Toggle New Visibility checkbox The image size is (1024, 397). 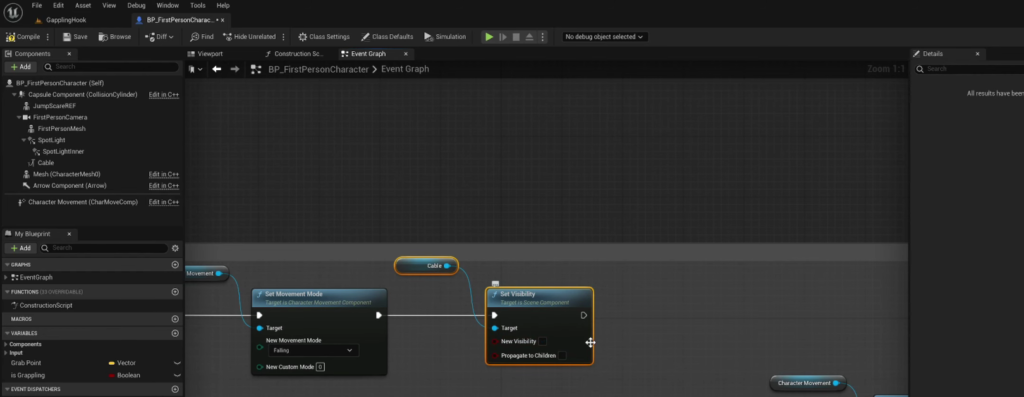pyautogui.click(x=542, y=341)
